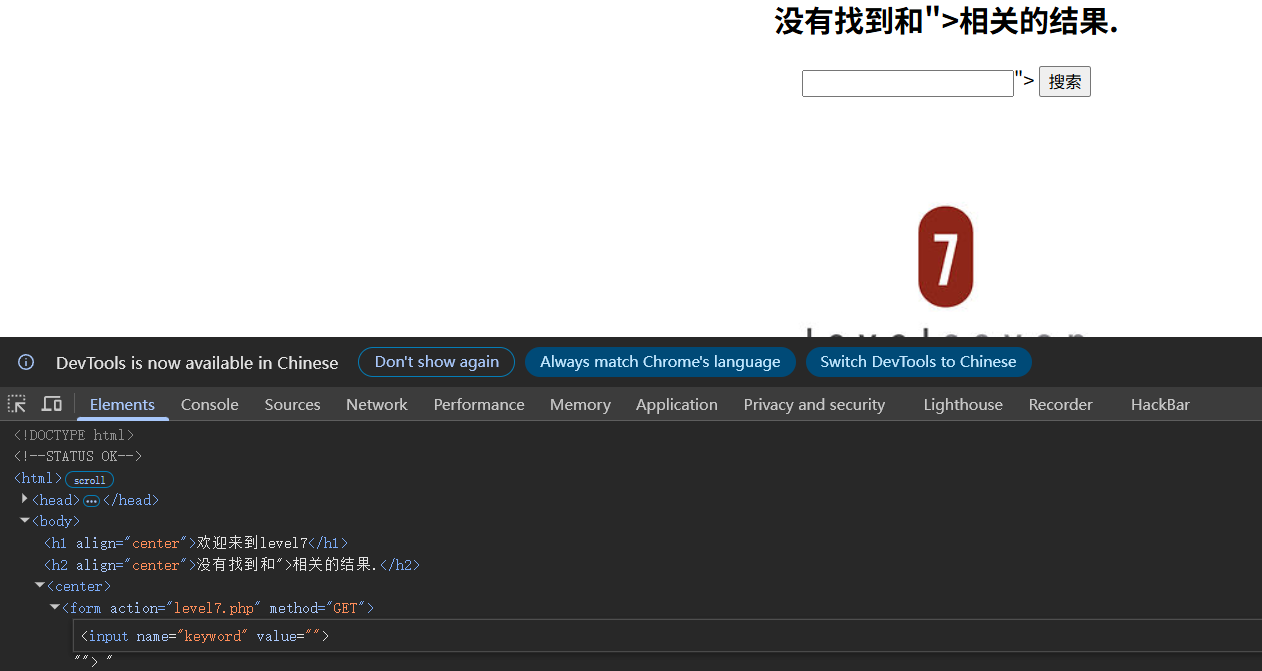Click the Don't show again button
The height and width of the screenshot is (671, 1262).
pos(436,362)
